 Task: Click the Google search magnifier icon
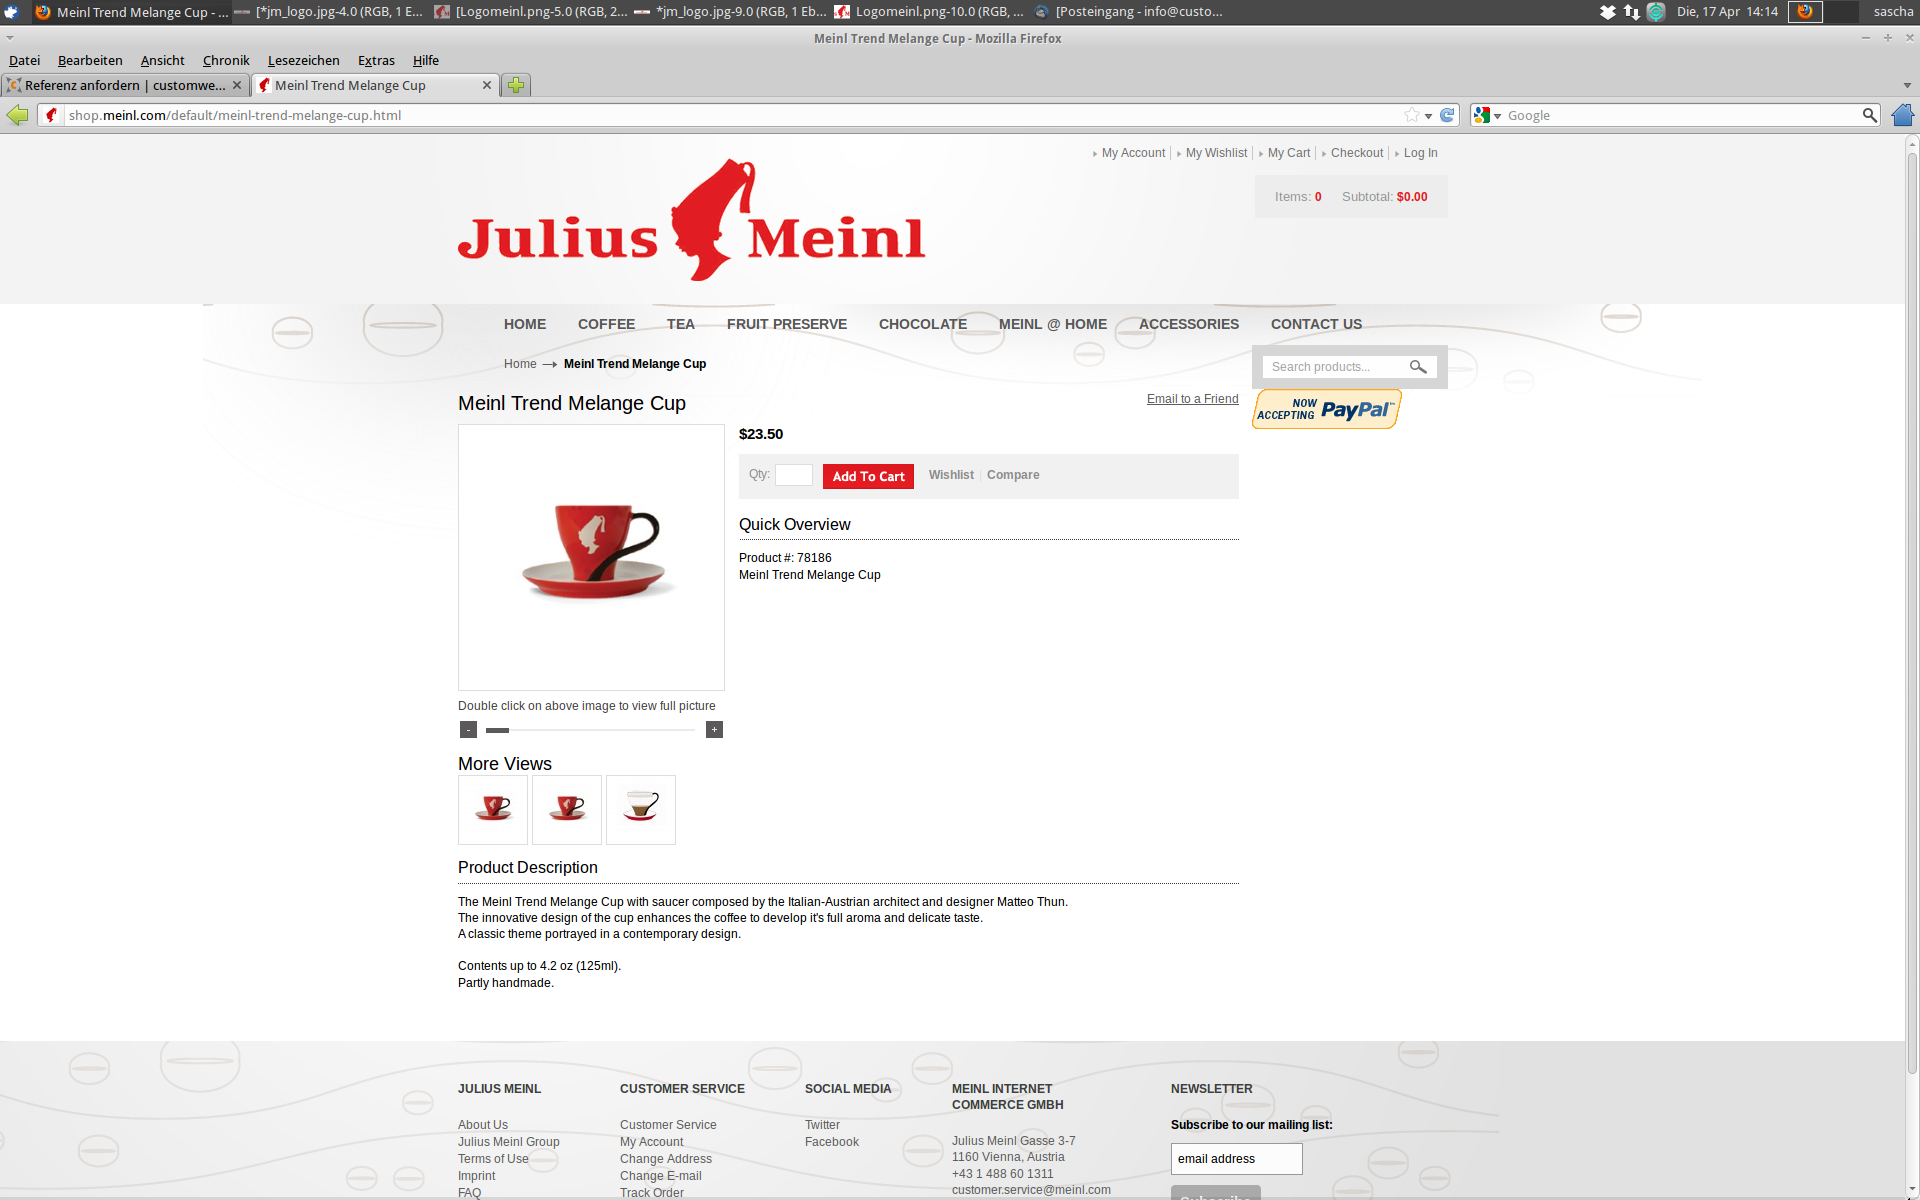coord(1869,115)
